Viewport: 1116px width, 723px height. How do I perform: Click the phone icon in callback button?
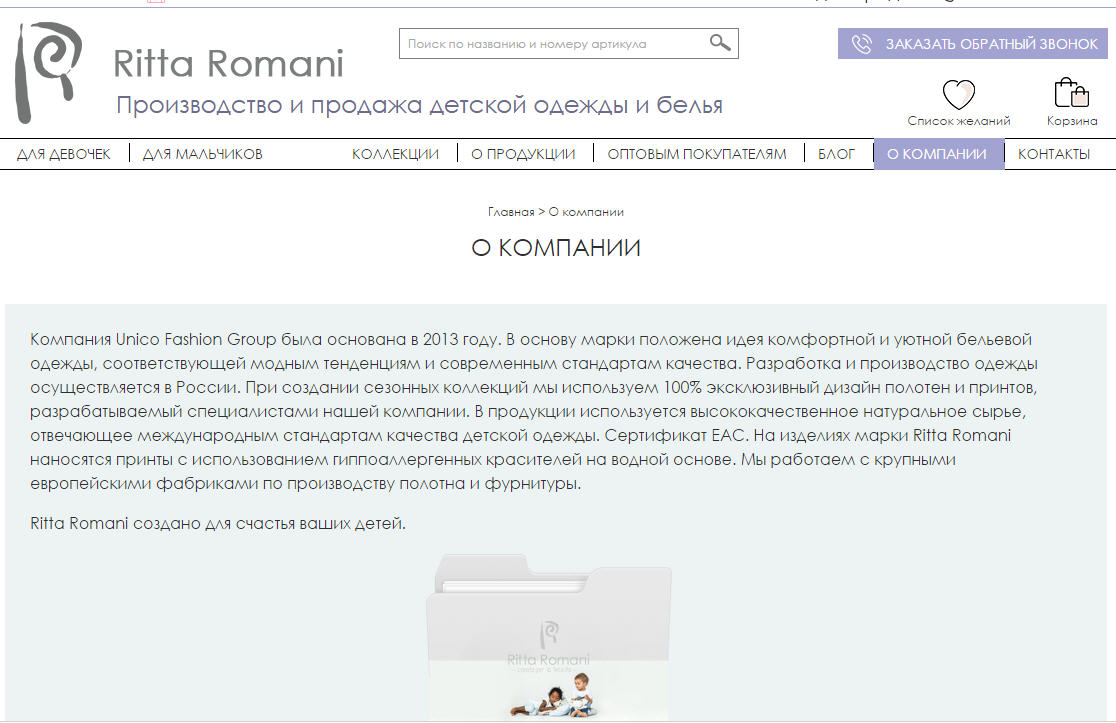pyautogui.click(x=861, y=44)
